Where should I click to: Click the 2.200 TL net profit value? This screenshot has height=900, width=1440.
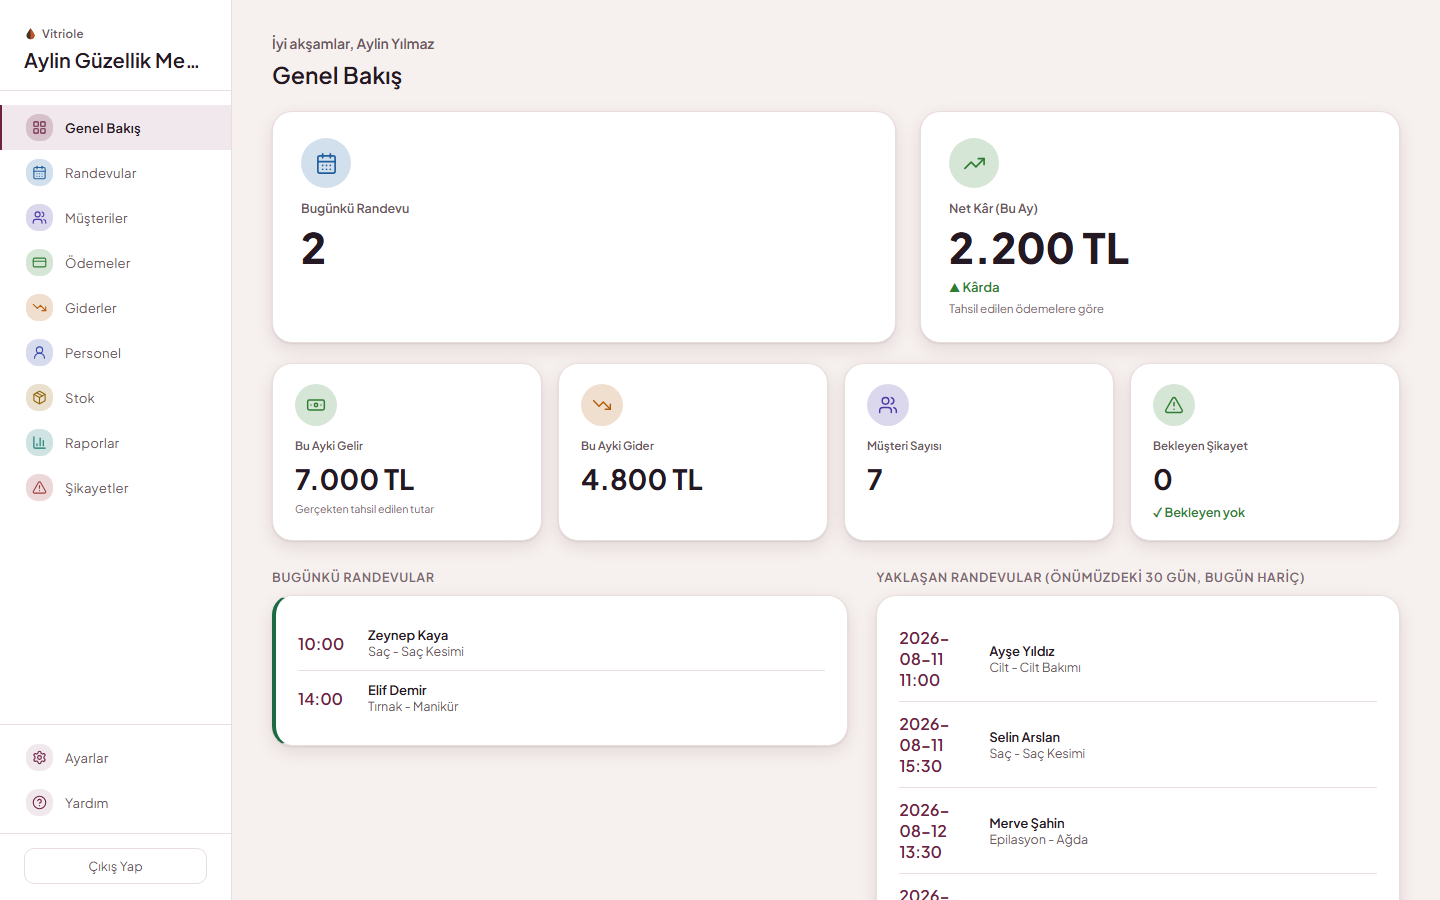tap(1039, 248)
